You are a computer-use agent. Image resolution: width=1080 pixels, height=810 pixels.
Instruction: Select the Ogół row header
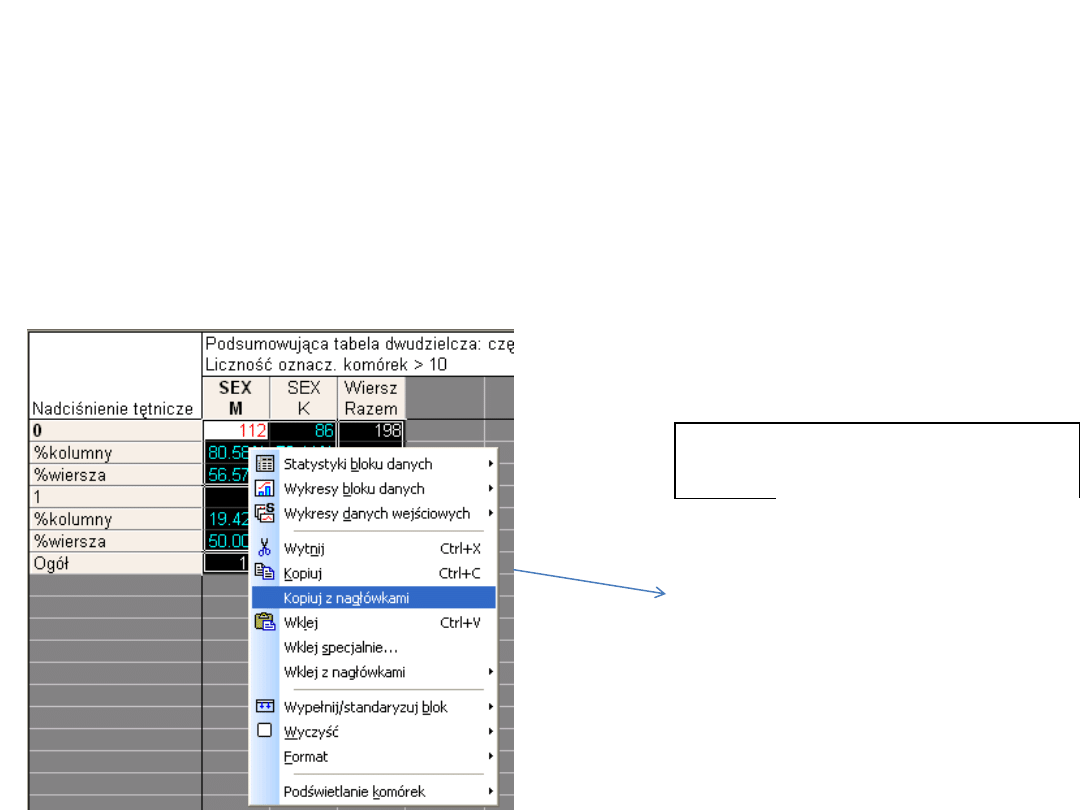[x=115, y=563]
